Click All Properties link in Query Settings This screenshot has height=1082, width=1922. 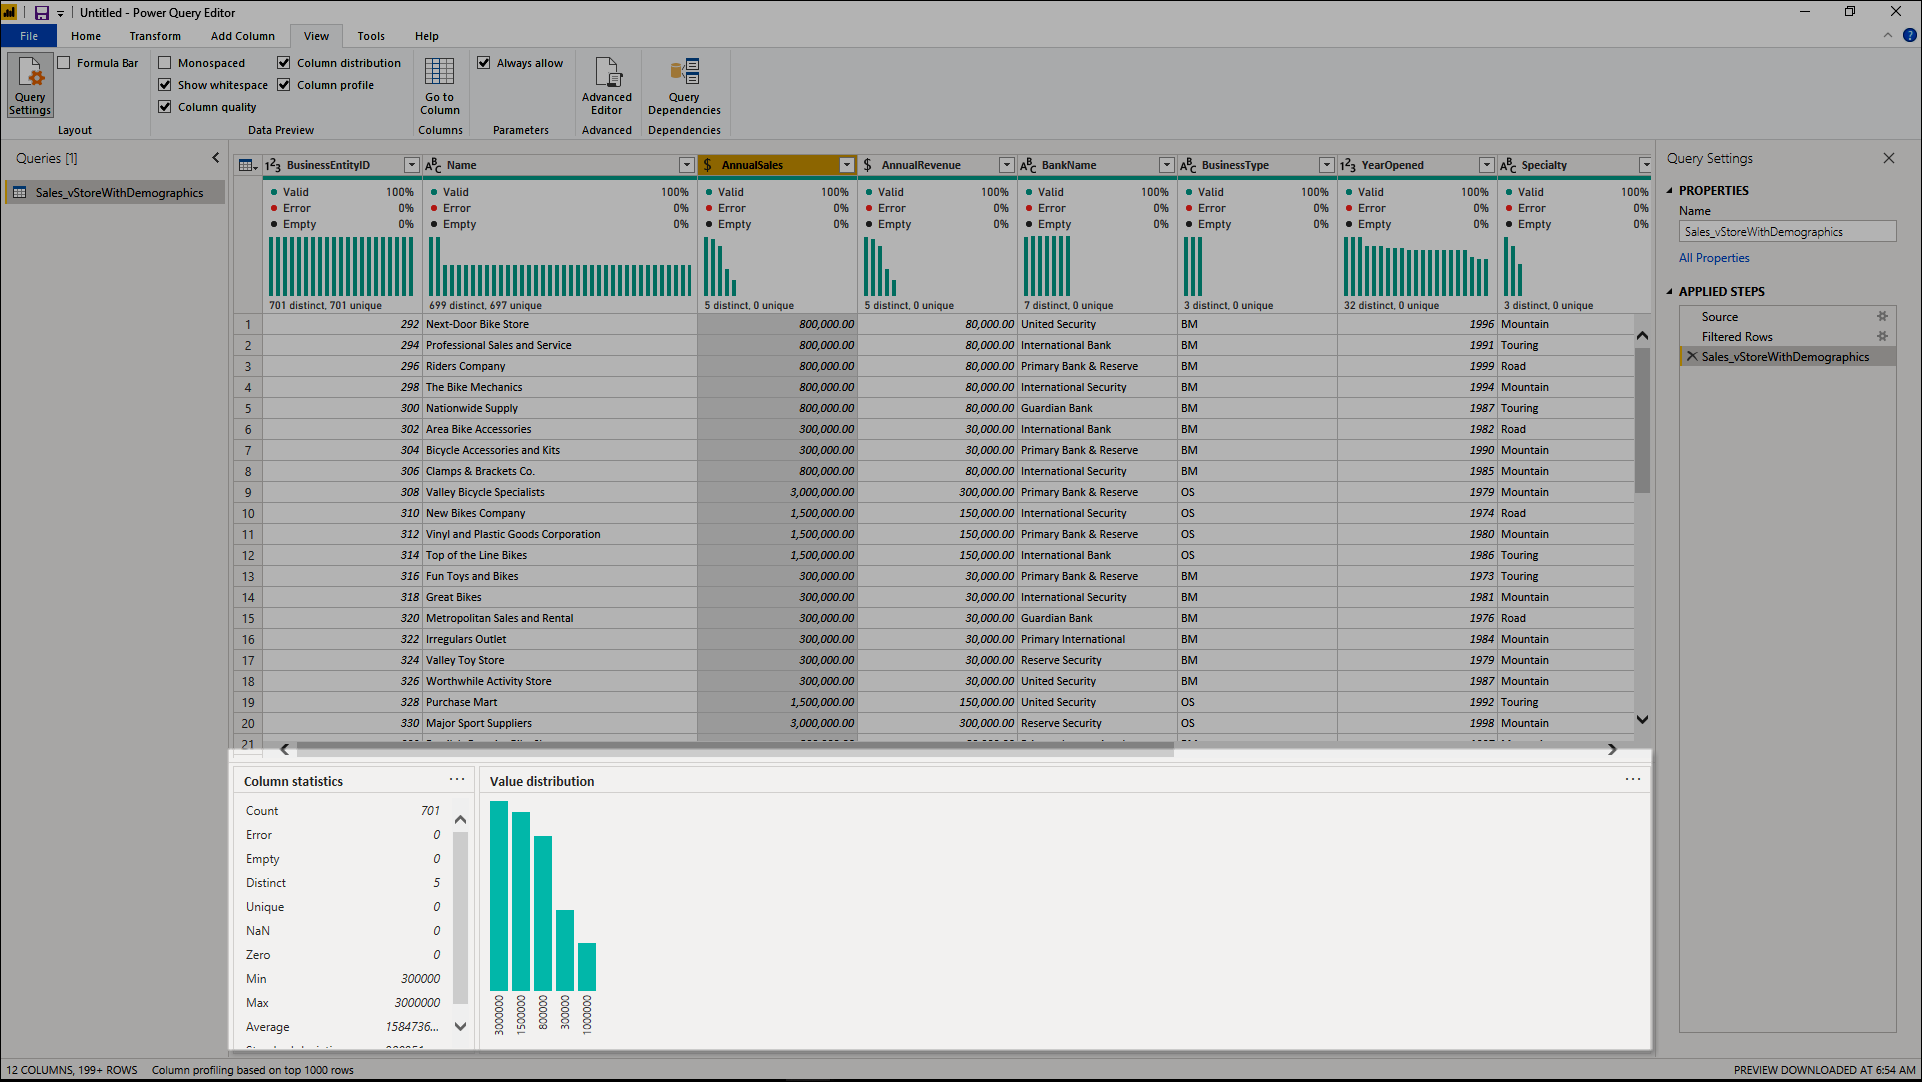pos(1713,257)
